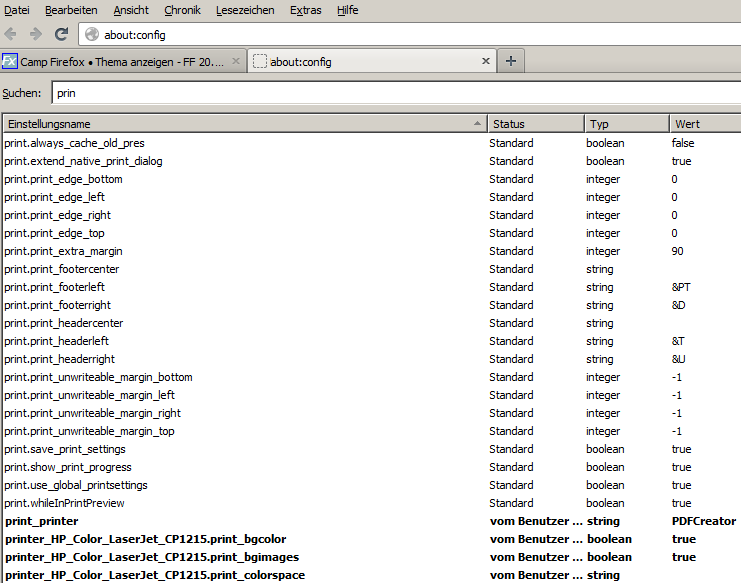This screenshot has height=583, width=741.
Task: Select print.print_unwriteable_margin_right row
Action: [x=372, y=413]
